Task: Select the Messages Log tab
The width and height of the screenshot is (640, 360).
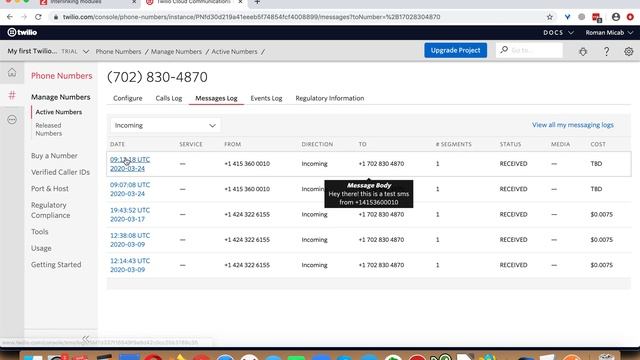Action: pos(216,98)
